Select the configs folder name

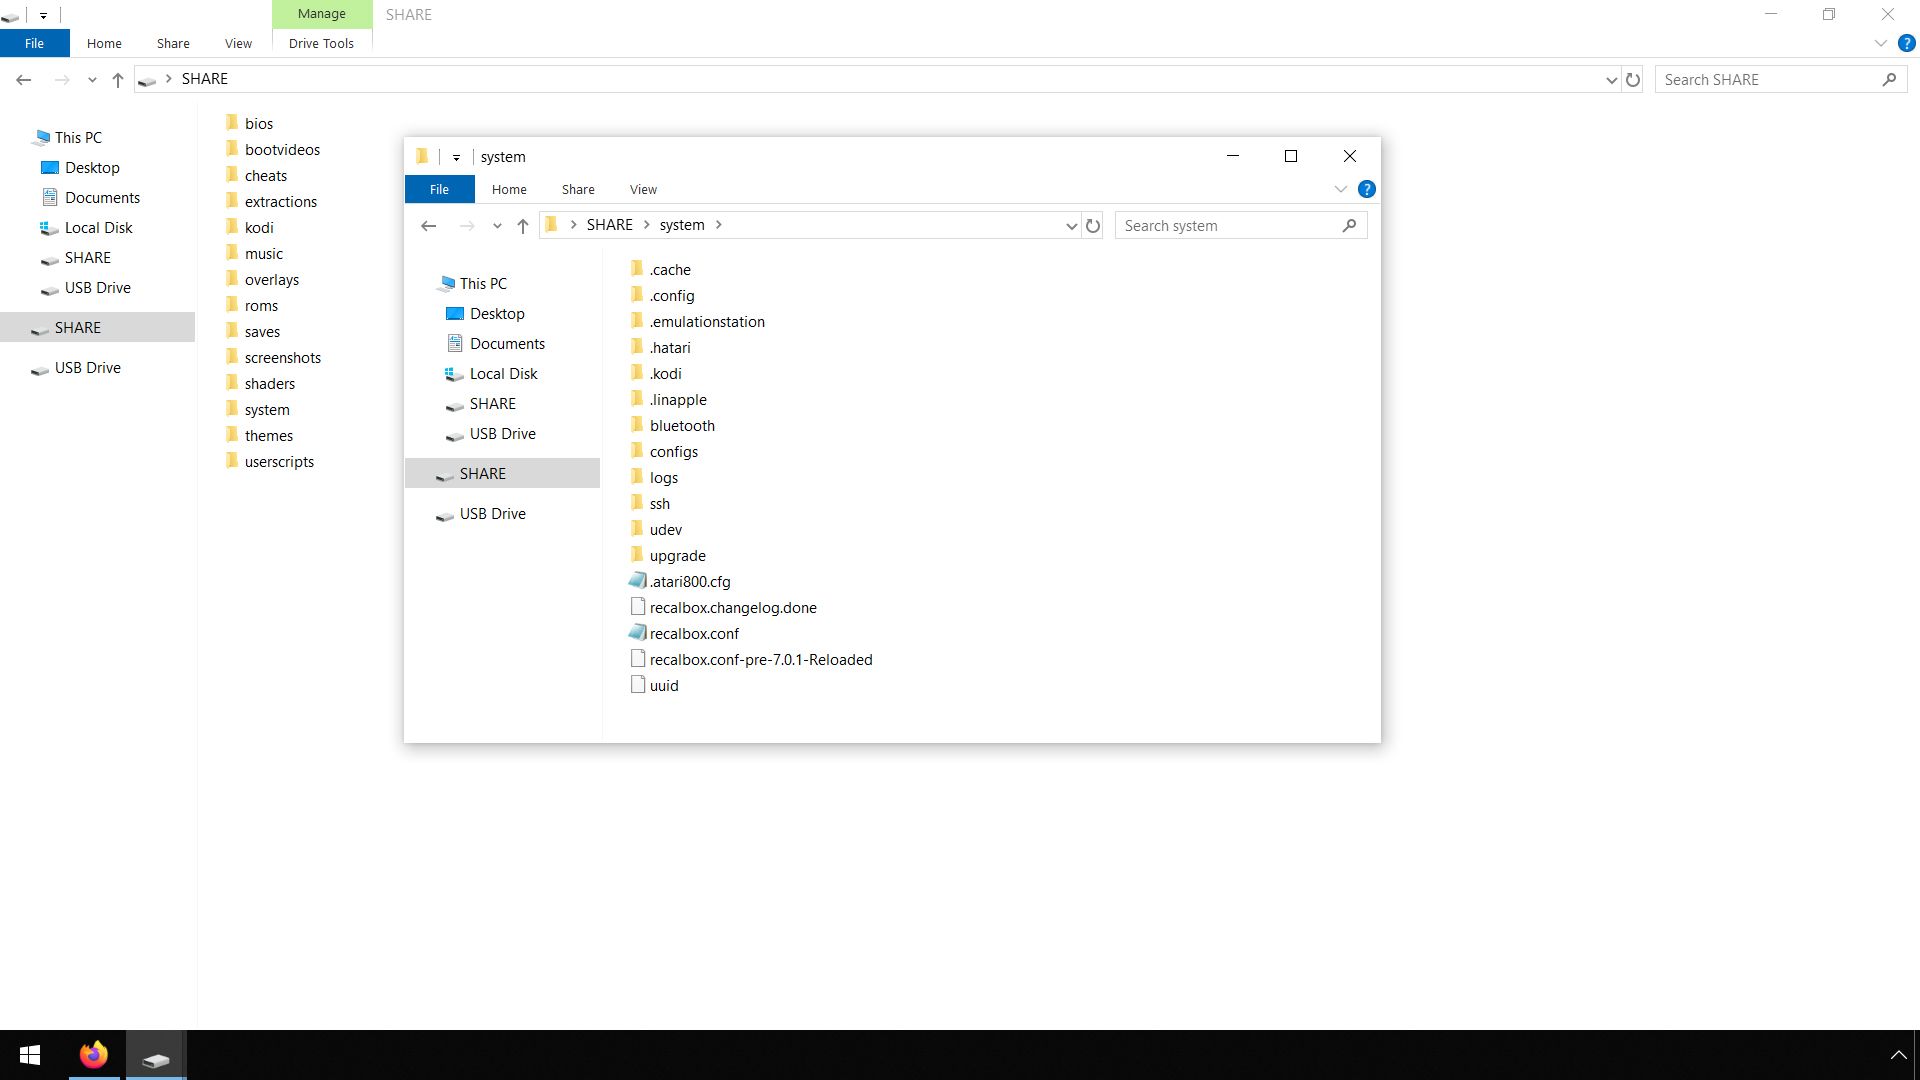674,451
